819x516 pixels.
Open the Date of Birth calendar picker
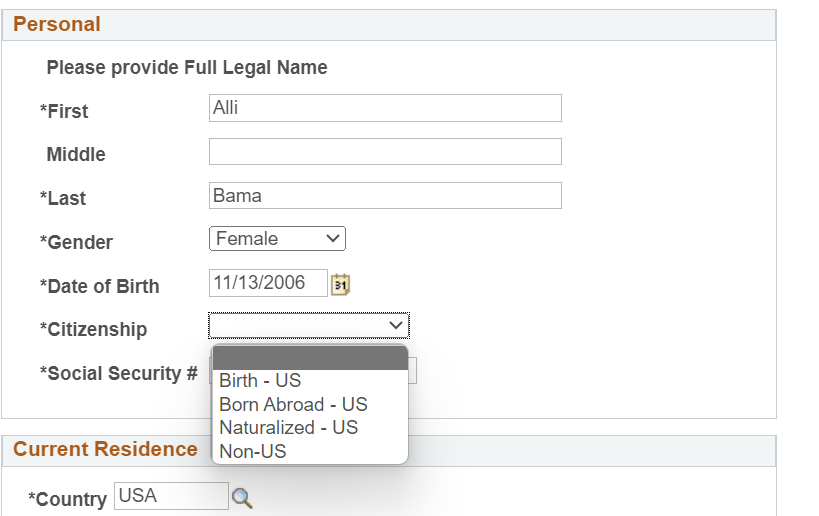(x=341, y=285)
